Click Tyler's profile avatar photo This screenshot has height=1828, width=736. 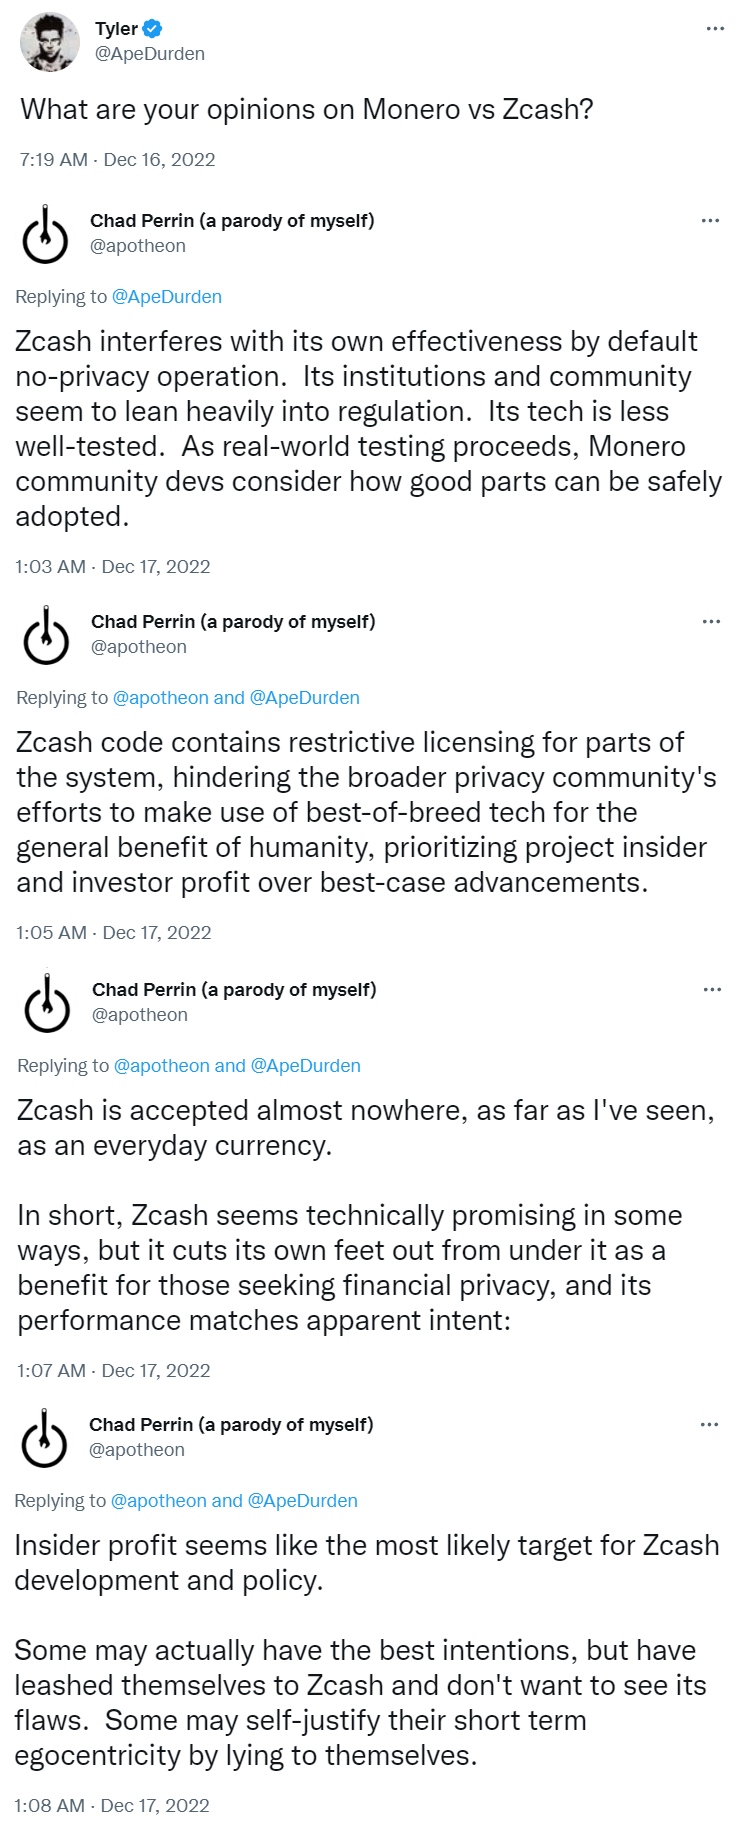pos(49,42)
